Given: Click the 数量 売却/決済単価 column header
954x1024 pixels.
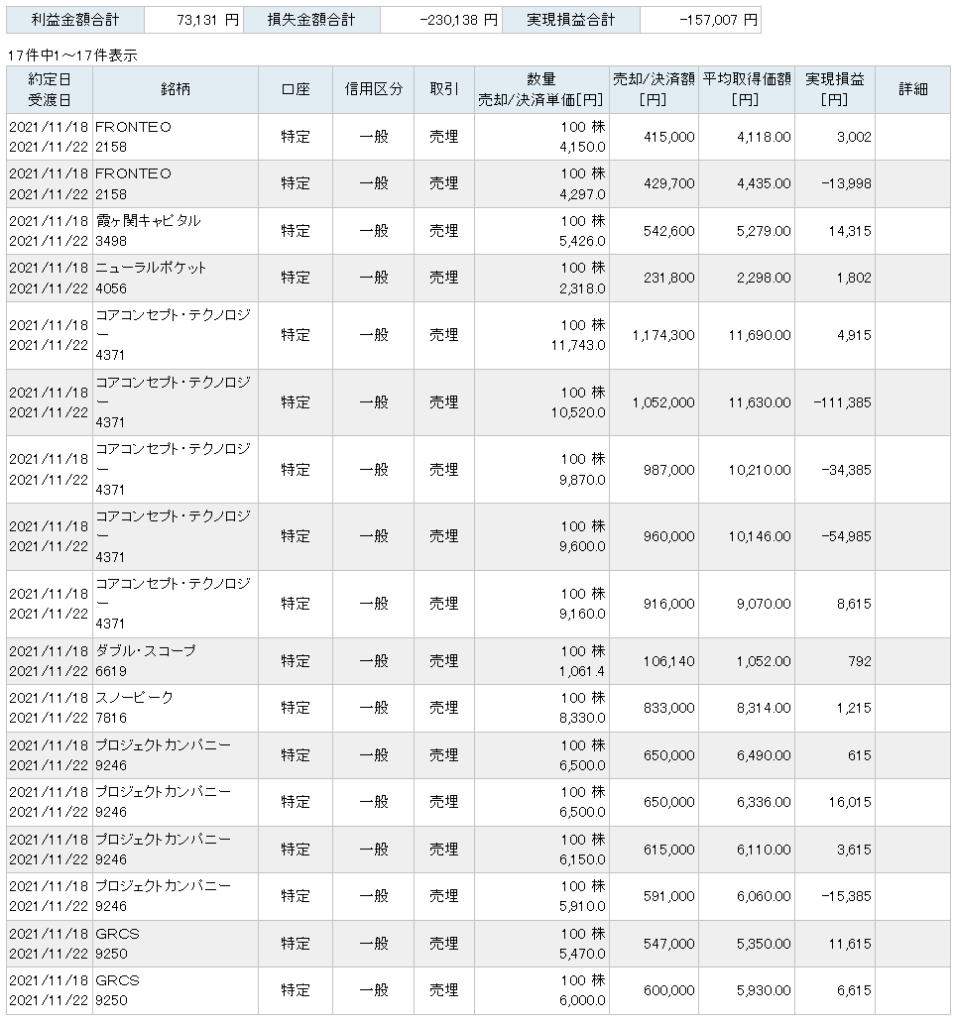Looking at the screenshot, I should pyautogui.click(x=541, y=89).
